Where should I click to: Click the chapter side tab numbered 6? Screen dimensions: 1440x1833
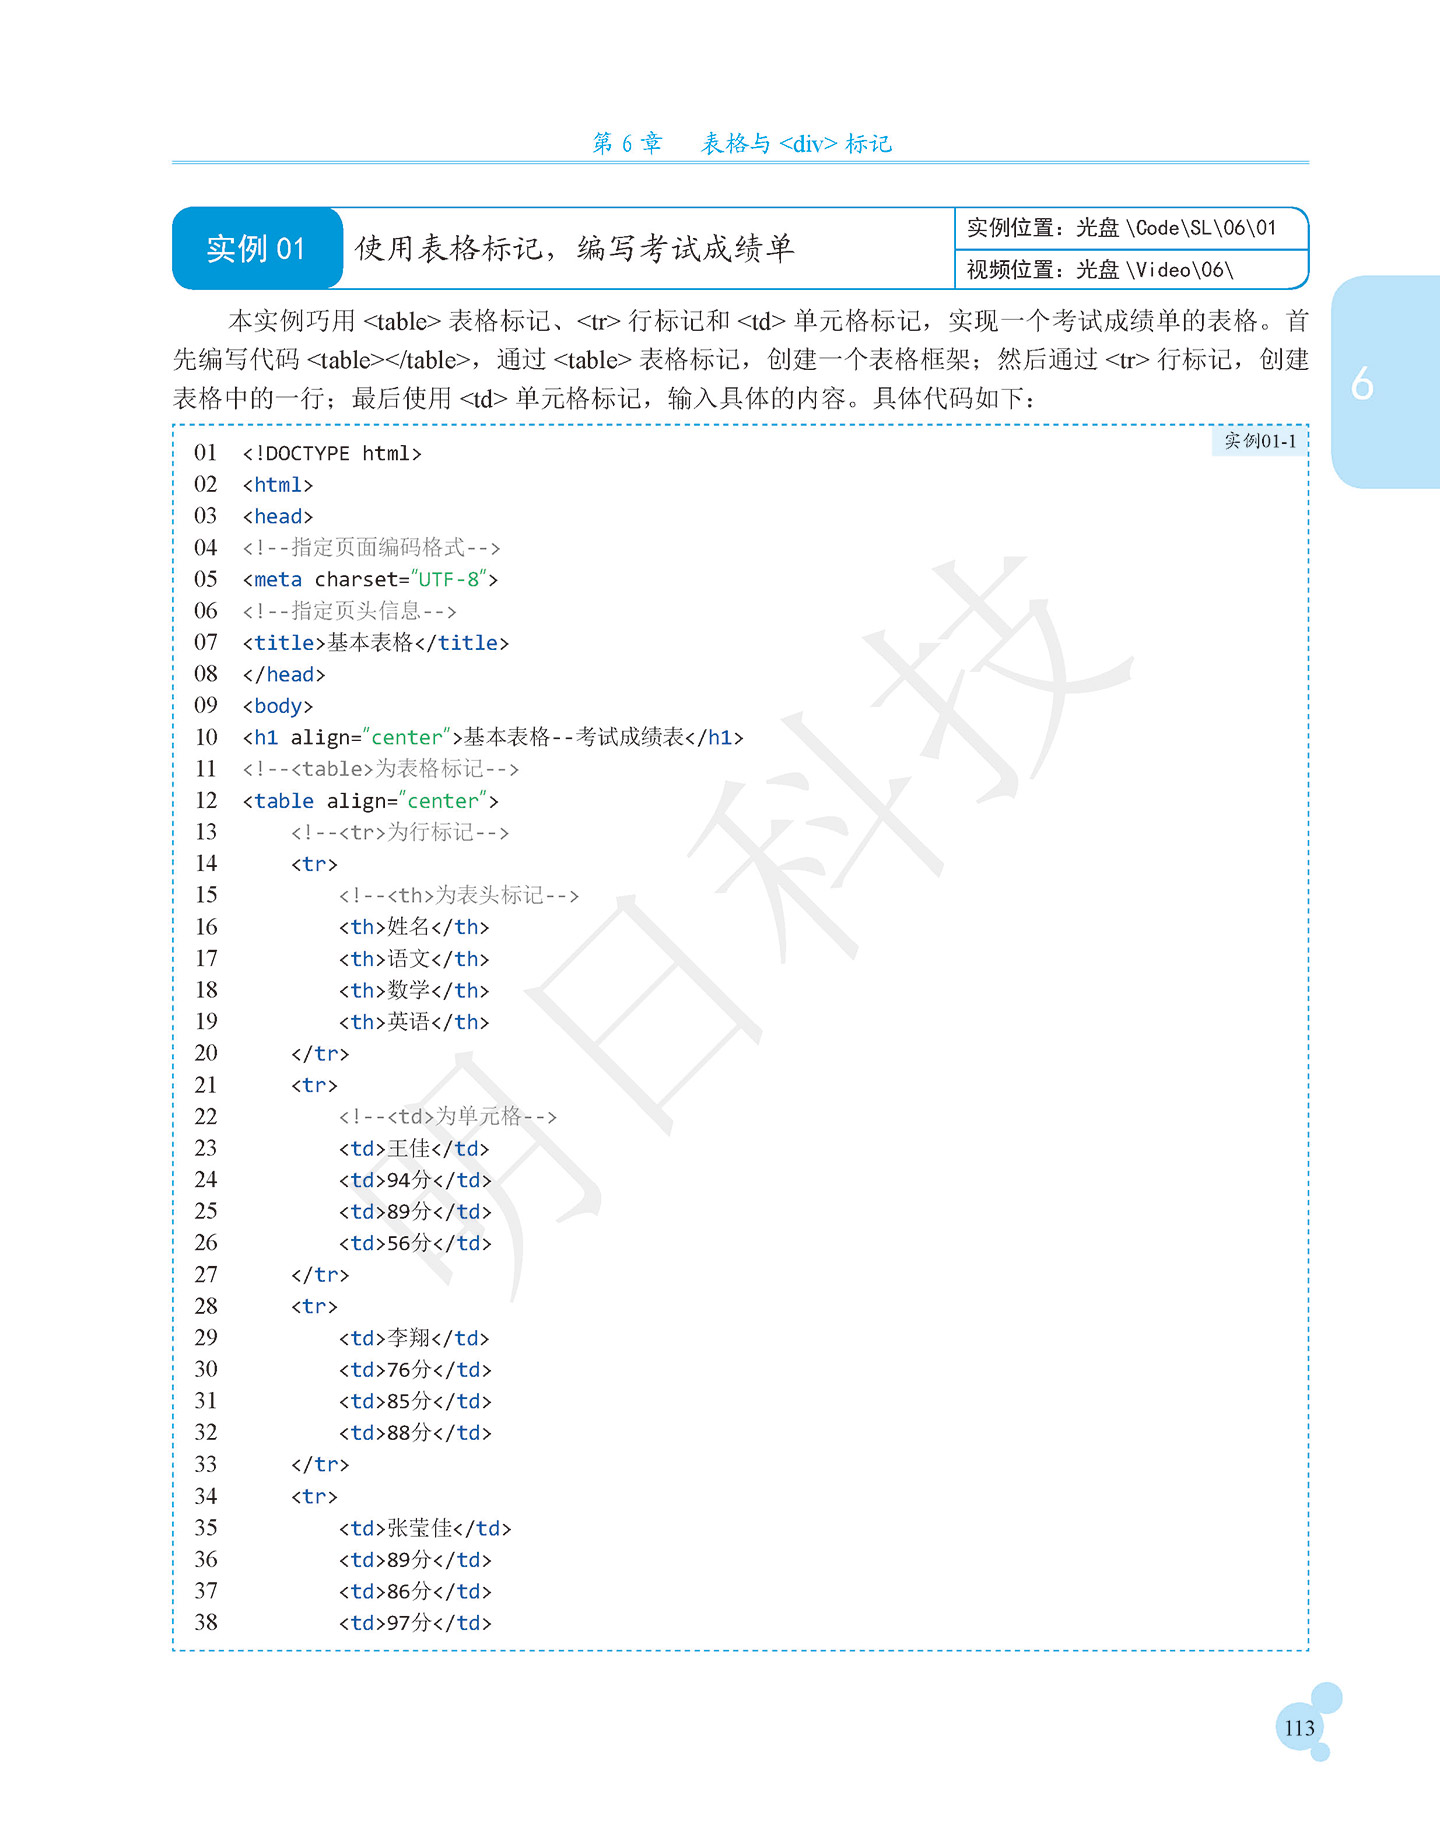(x=1385, y=382)
